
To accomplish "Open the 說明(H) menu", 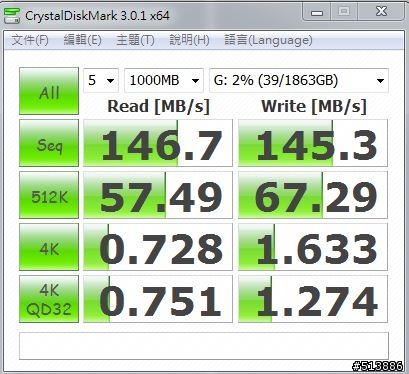I will [189, 40].
